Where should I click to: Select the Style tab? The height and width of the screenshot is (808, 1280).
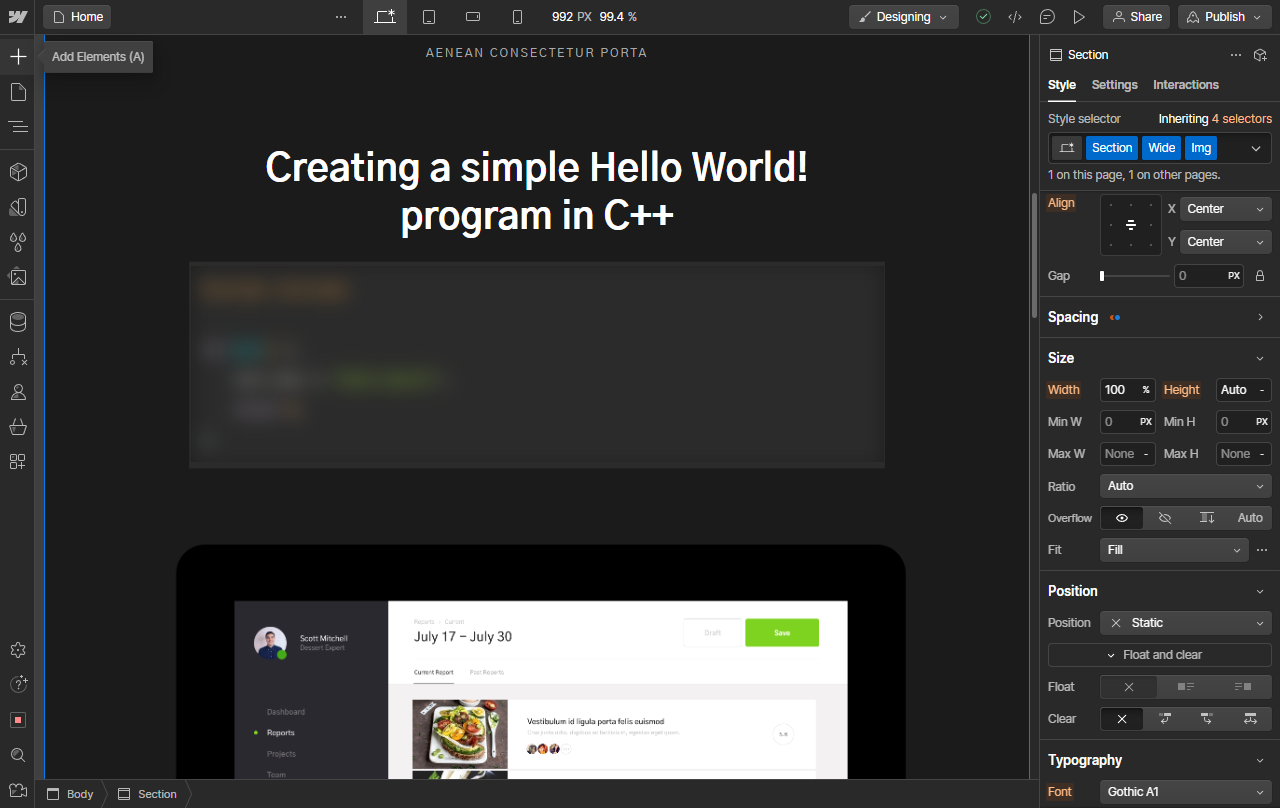1062,85
